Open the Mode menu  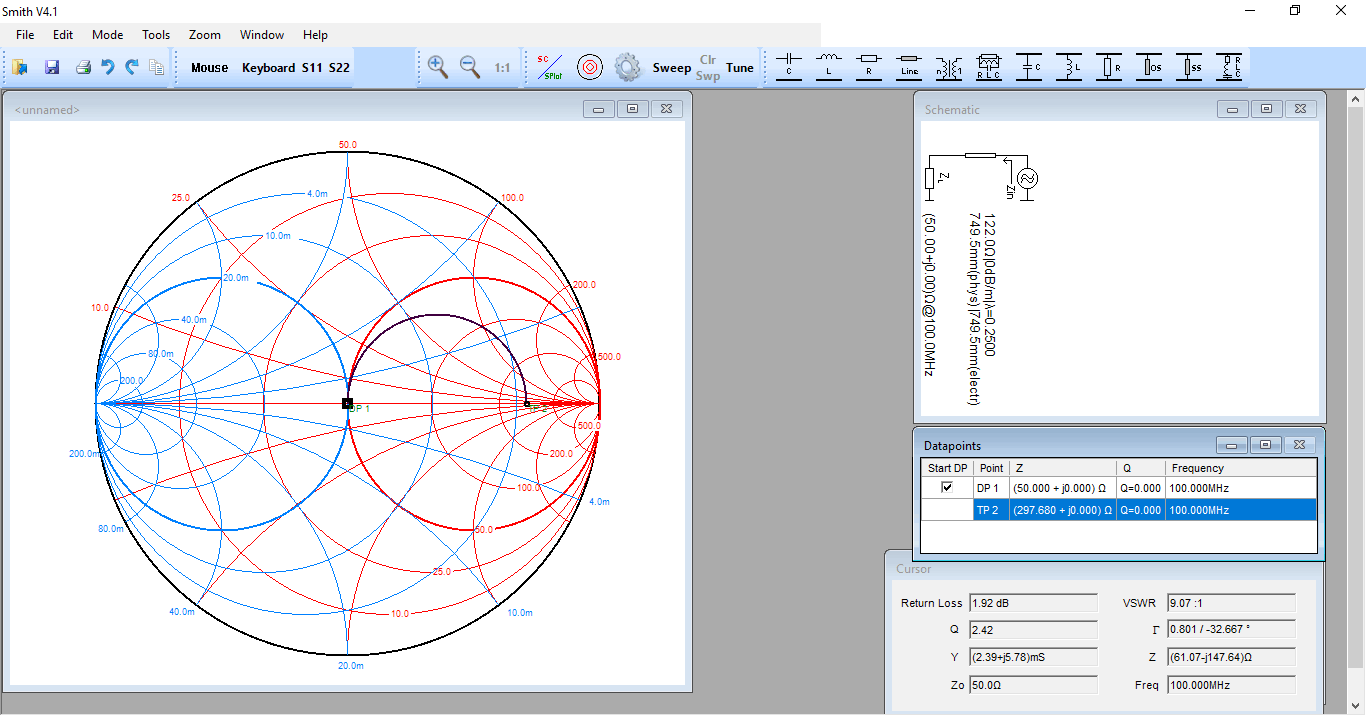(108, 35)
